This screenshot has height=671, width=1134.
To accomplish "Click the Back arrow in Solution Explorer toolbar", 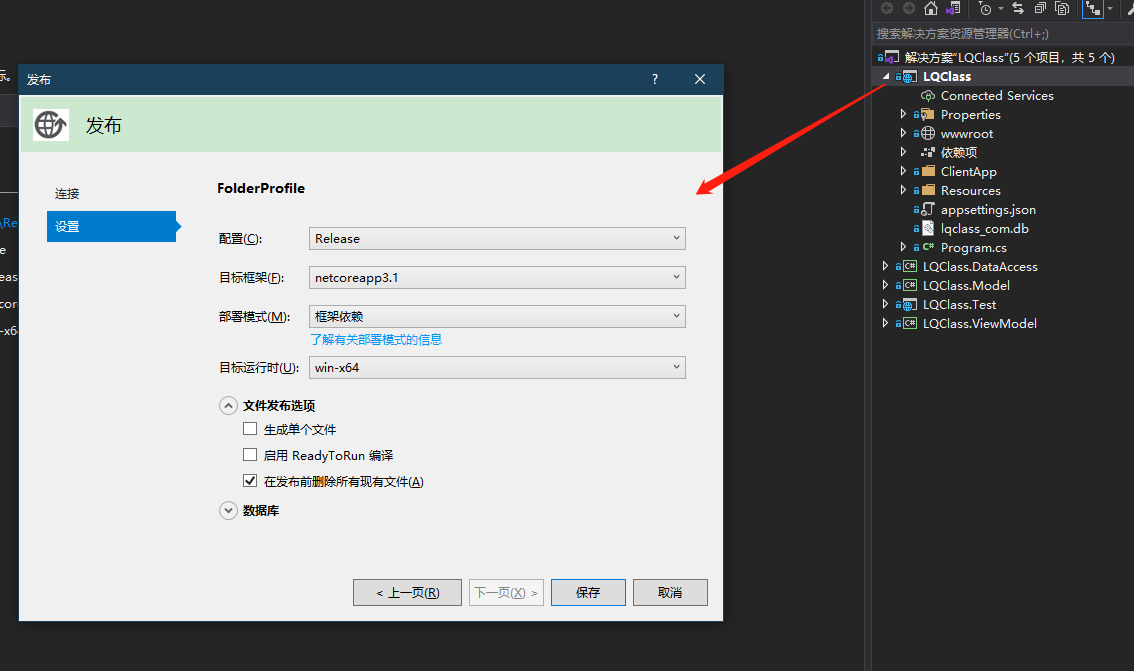I will [x=887, y=9].
